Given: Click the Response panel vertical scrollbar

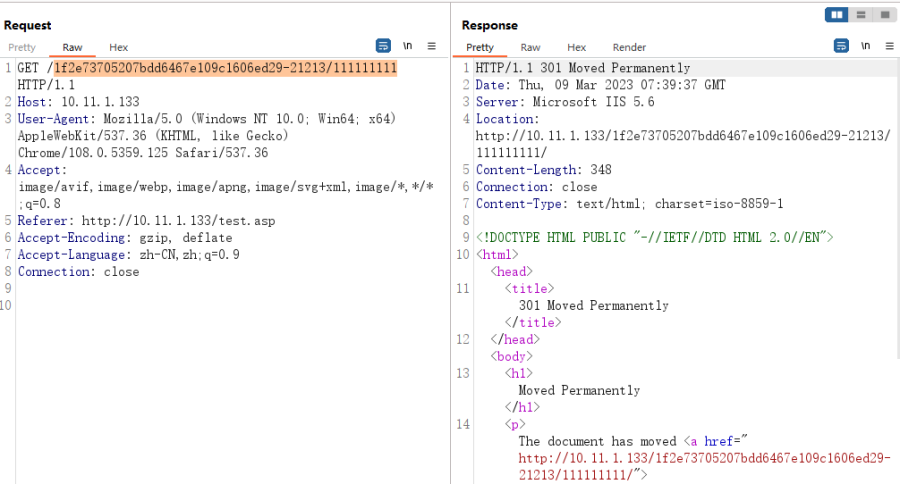Looking at the screenshot, I should pyautogui.click(x=897, y=208).
